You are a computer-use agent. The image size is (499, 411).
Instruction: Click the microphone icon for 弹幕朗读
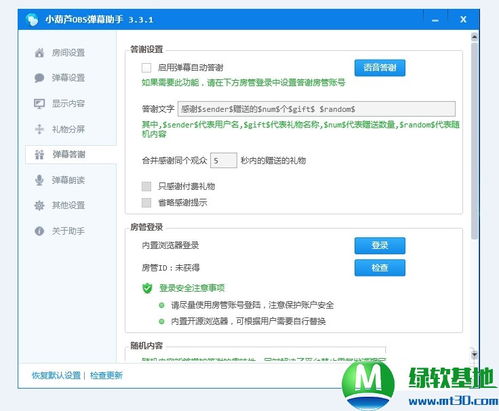[39, 180]
